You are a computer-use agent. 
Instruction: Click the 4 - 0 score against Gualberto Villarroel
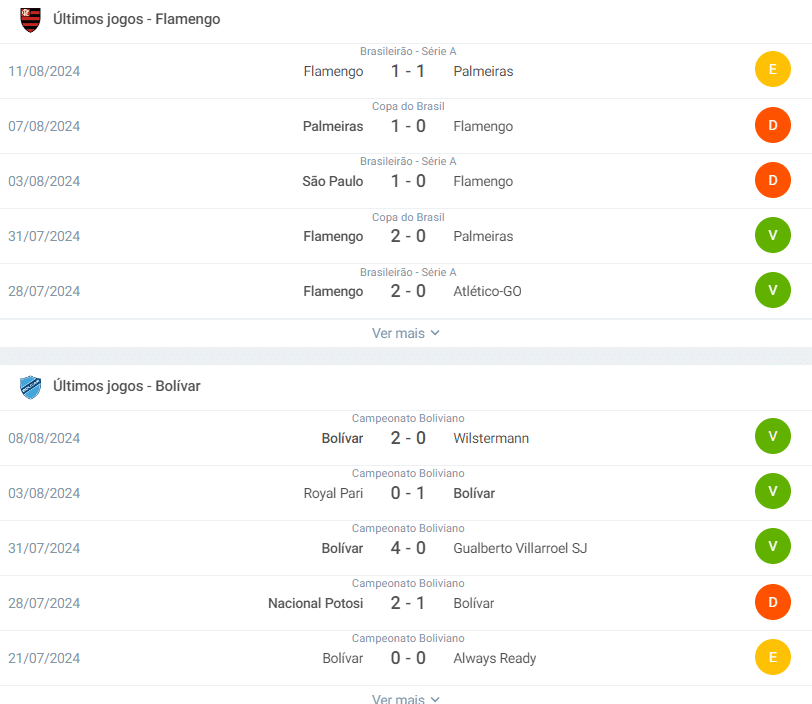[408, 548]
